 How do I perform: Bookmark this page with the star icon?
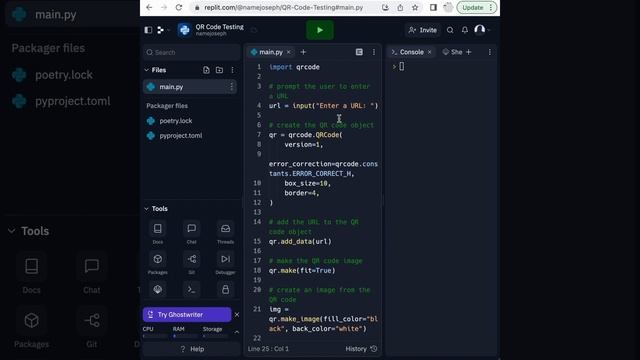[415, 7]
